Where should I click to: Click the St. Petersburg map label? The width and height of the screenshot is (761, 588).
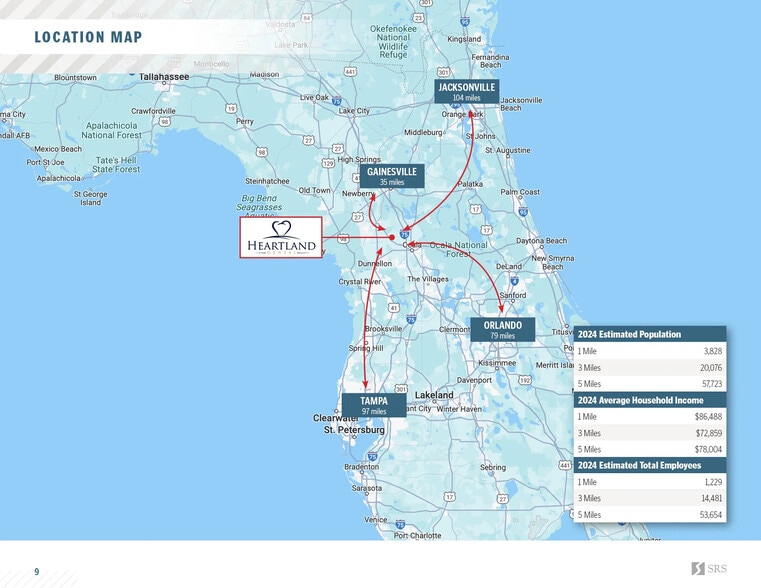coord(354,430)
